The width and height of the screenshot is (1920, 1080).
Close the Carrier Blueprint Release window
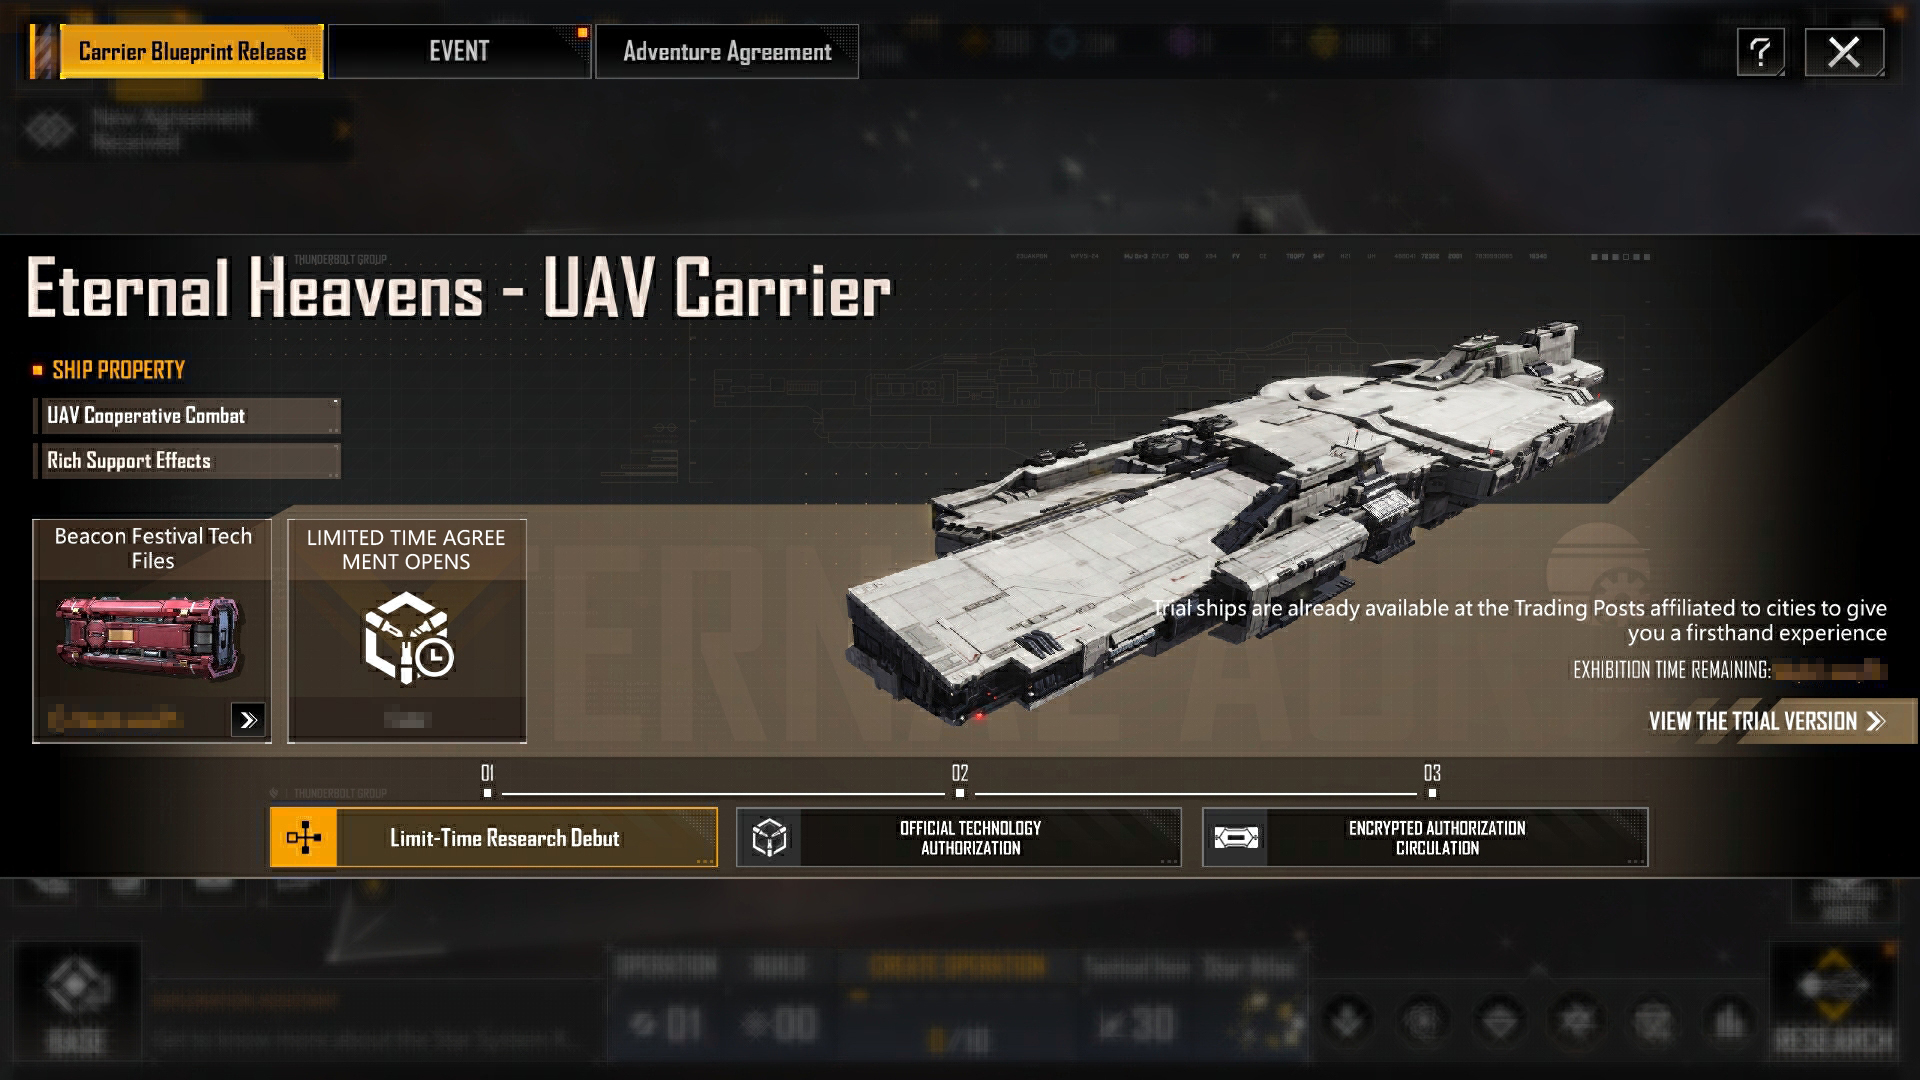pyautogui.click(x=1844, y=52)
